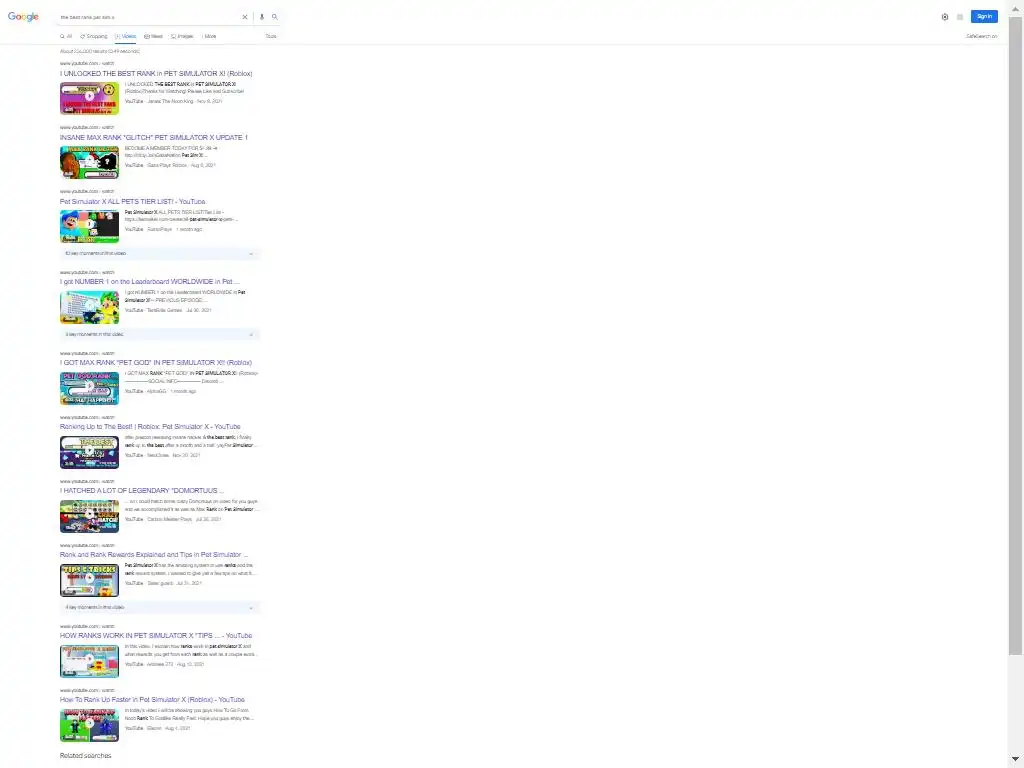Open the search Tools options
Image resolution: width=1024 pixels, height=768 pixels.
click(x=270, y=37)
